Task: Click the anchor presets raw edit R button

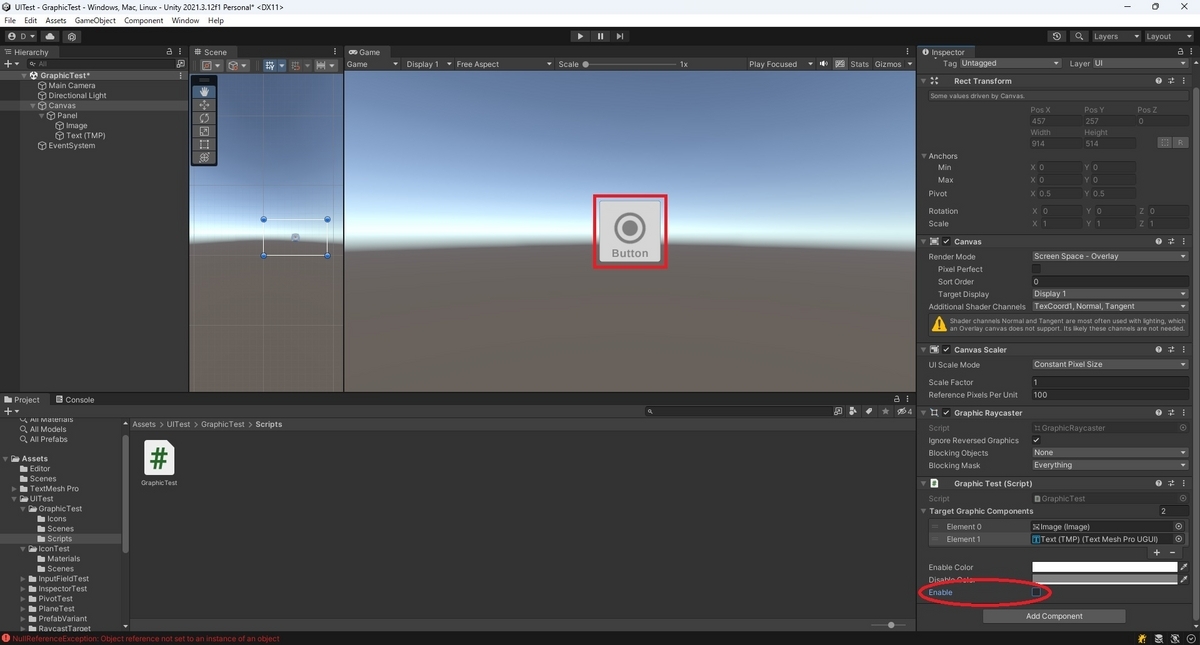Action: click(1180, 143)
